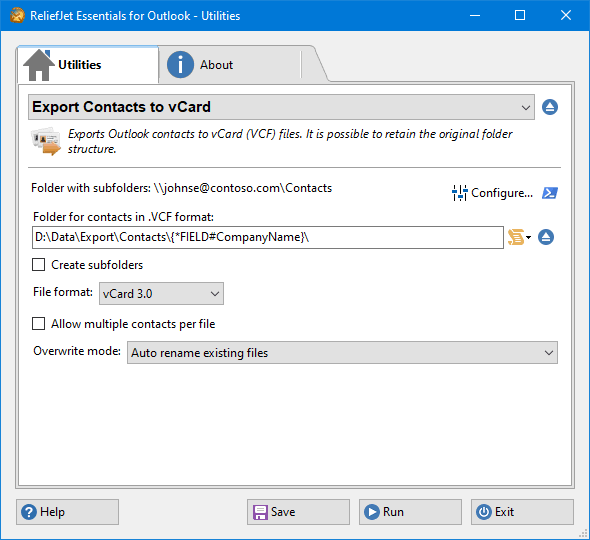Click the VCF folder path input field
This screenshot has width=590, height=540.
pyautogui.click(x=268, y=237)
